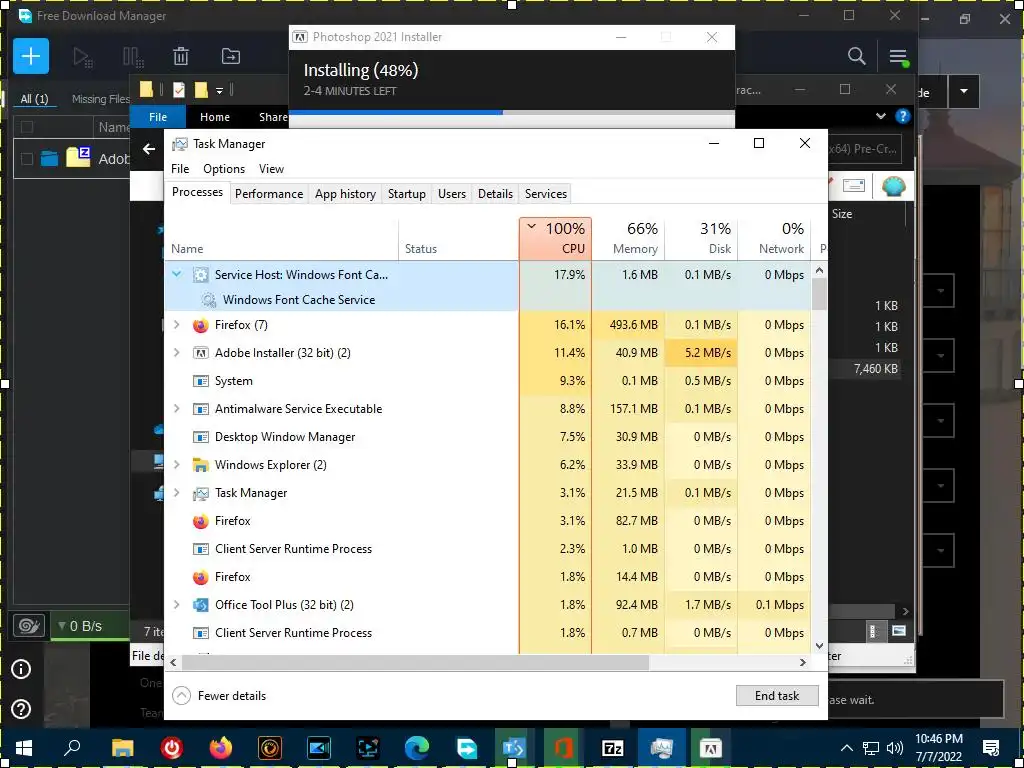This screenshot has height=768, width=1024.
Task: Switch to the Startup tab
Action: pyautogui.click(x=406, y=193)
